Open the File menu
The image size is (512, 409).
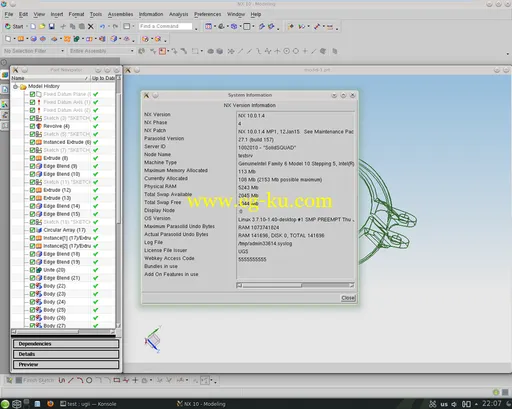click(x=9, y=14)
